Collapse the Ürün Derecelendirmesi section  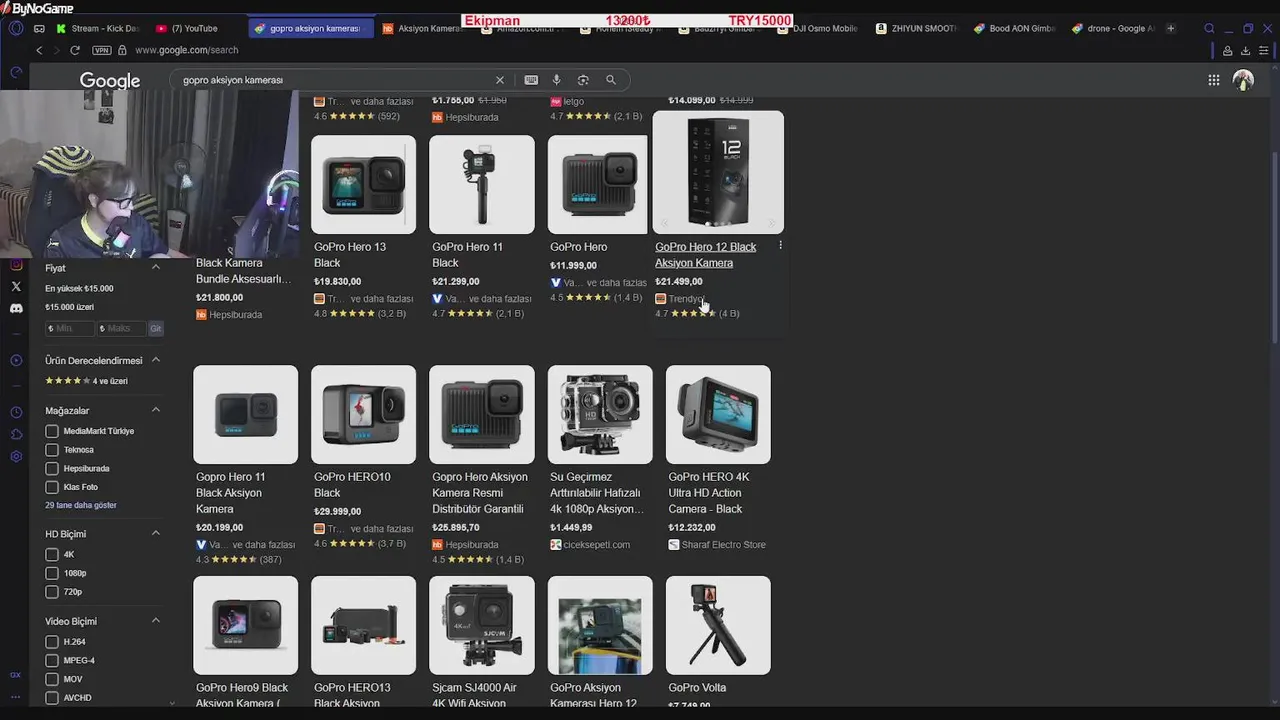(156, 360)
